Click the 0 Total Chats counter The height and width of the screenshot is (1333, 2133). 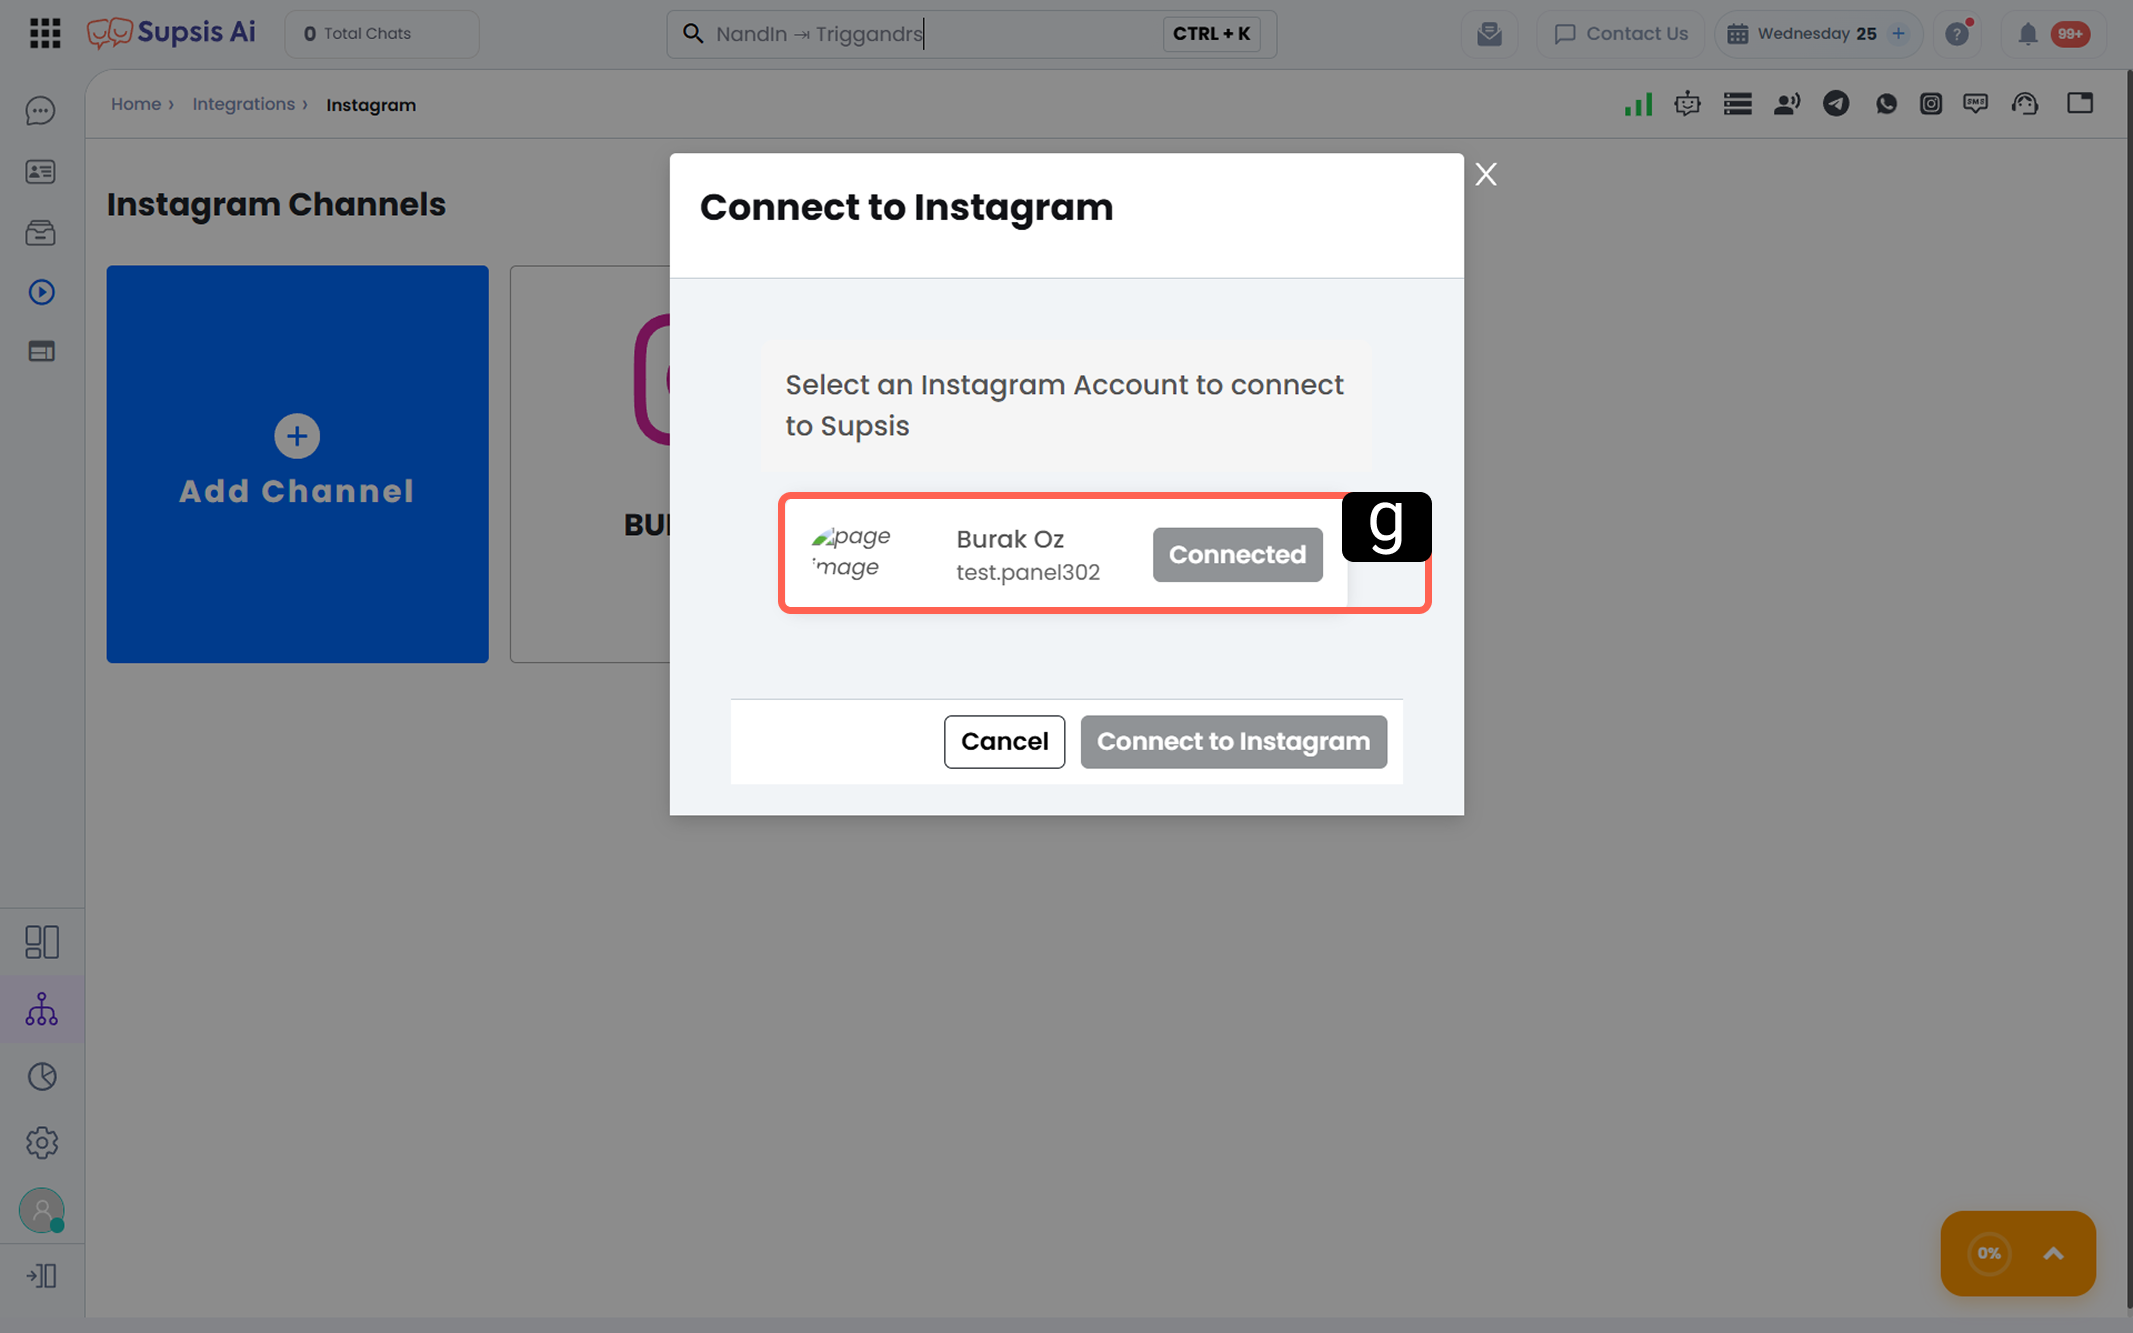(x=381, y=34)
